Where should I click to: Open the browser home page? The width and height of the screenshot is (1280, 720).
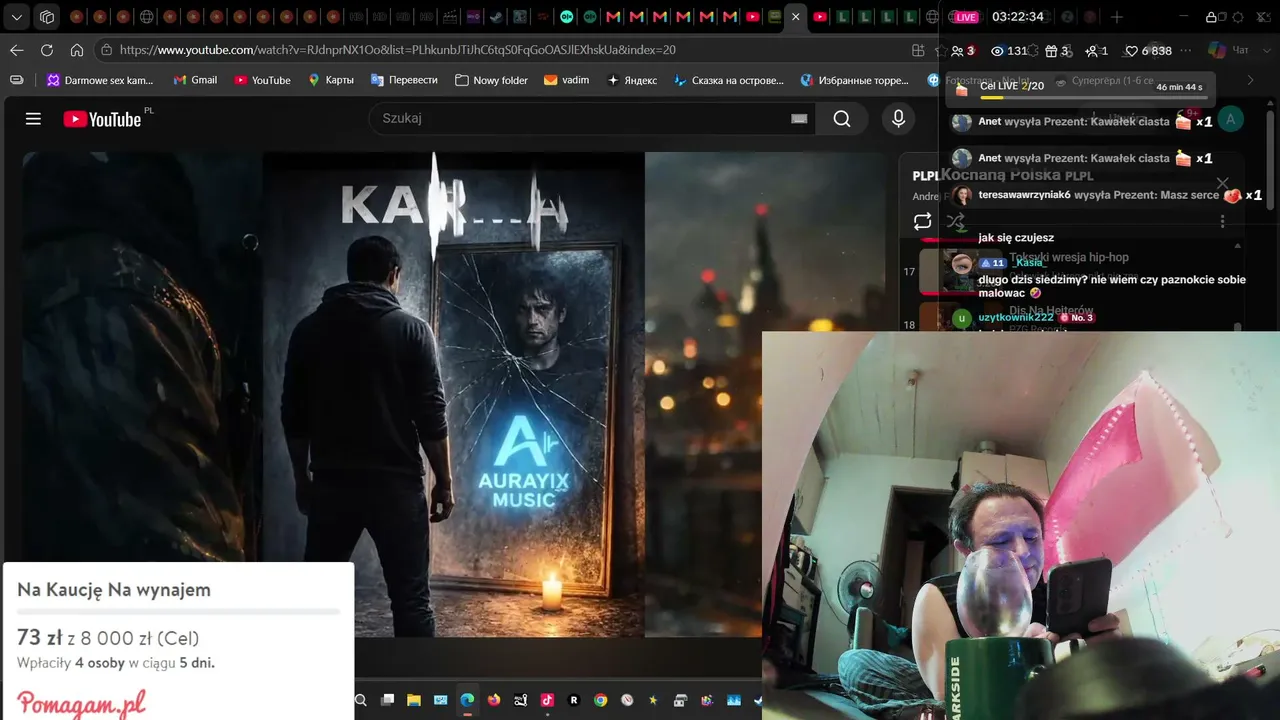(77, 50)
